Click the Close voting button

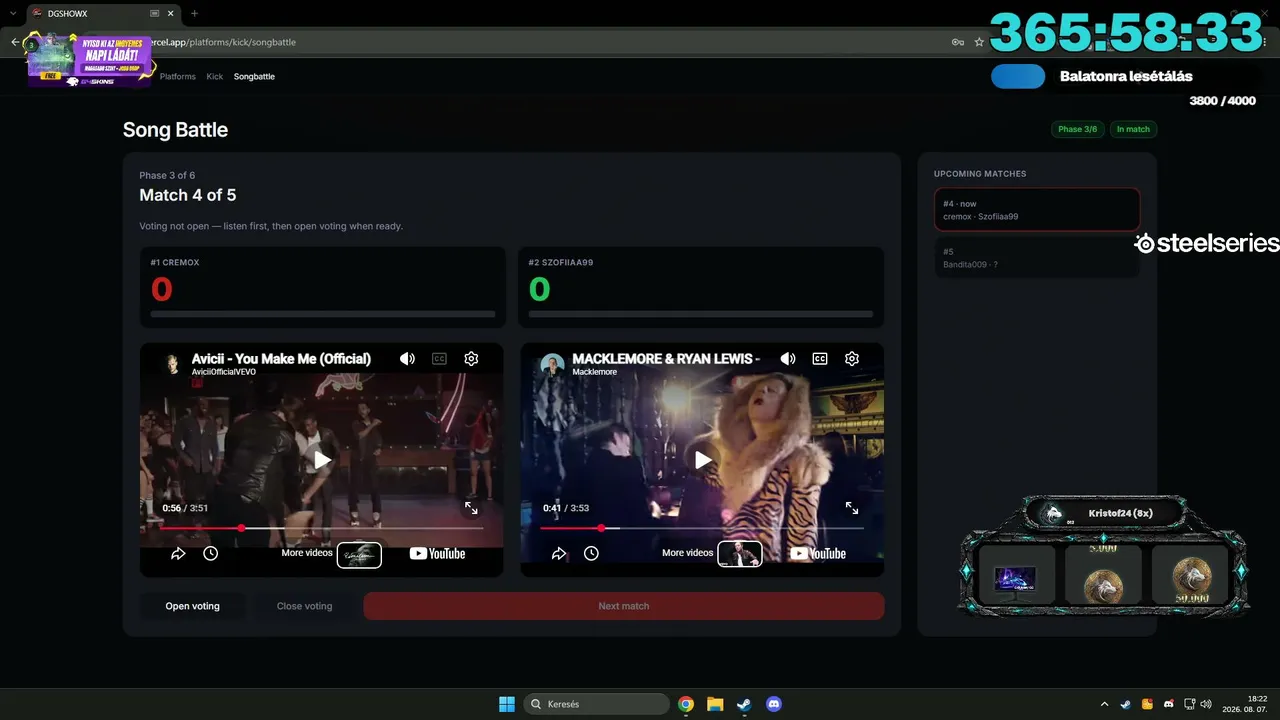click(304, 606)
